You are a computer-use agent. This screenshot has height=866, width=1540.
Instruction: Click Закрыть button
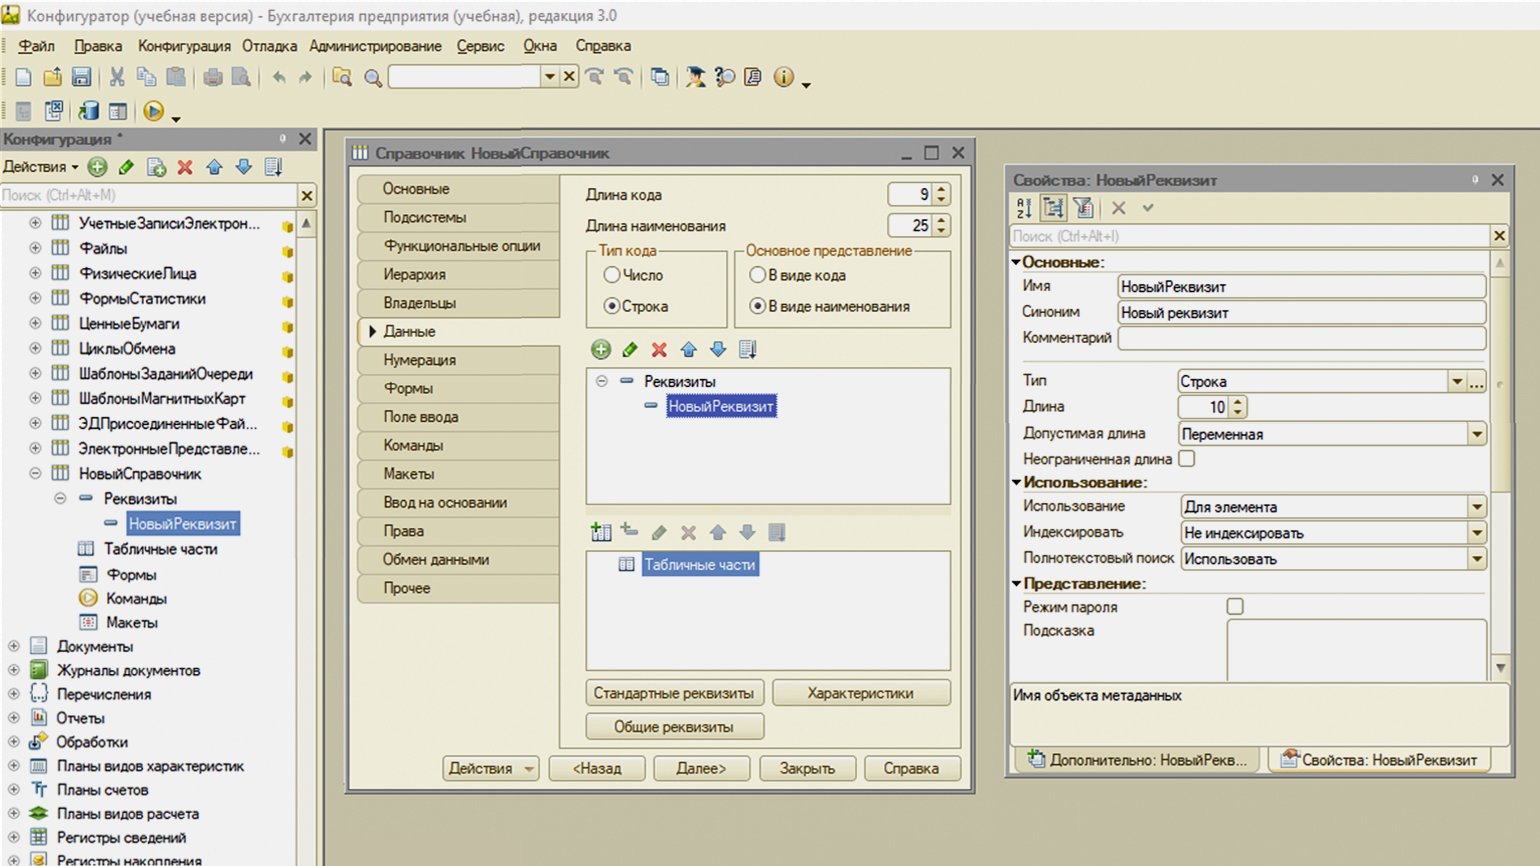[x=807, y=768]
